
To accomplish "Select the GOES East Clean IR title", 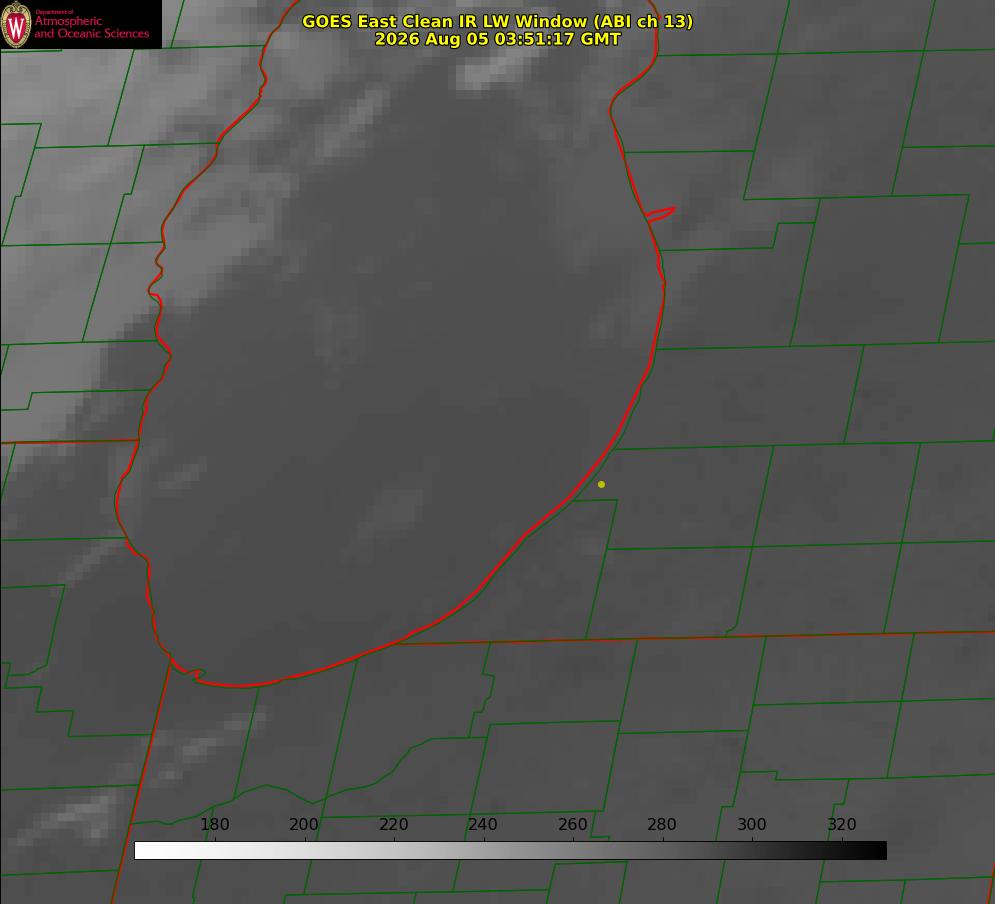I will (498, 21).
